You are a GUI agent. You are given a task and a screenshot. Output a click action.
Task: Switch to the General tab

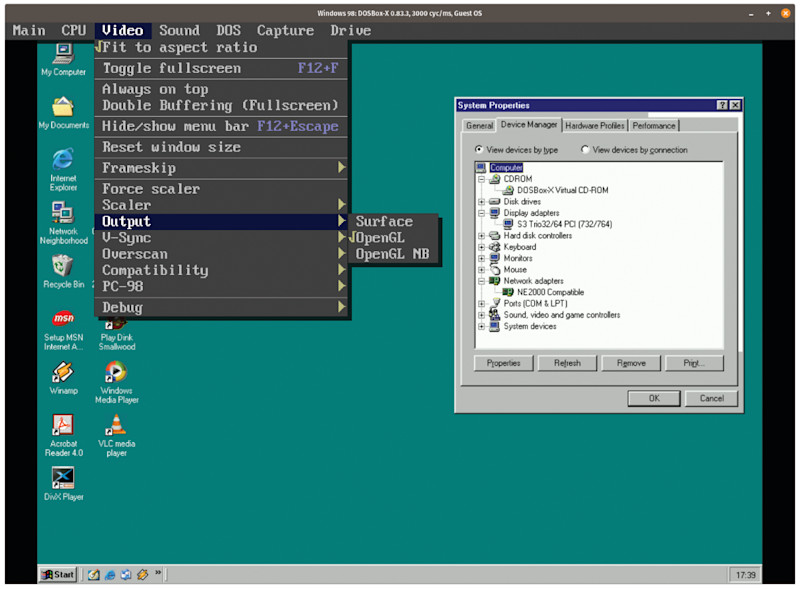tap(479, 126)
